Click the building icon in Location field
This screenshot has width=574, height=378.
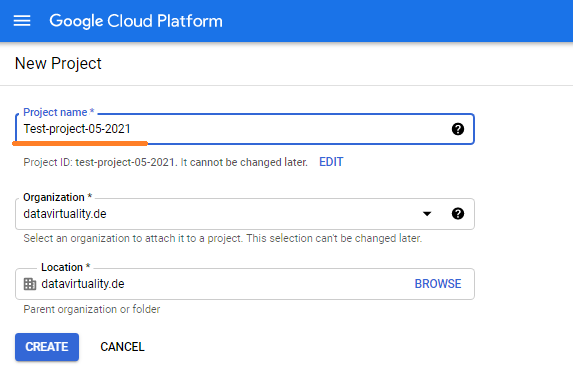tap(30, 284)
